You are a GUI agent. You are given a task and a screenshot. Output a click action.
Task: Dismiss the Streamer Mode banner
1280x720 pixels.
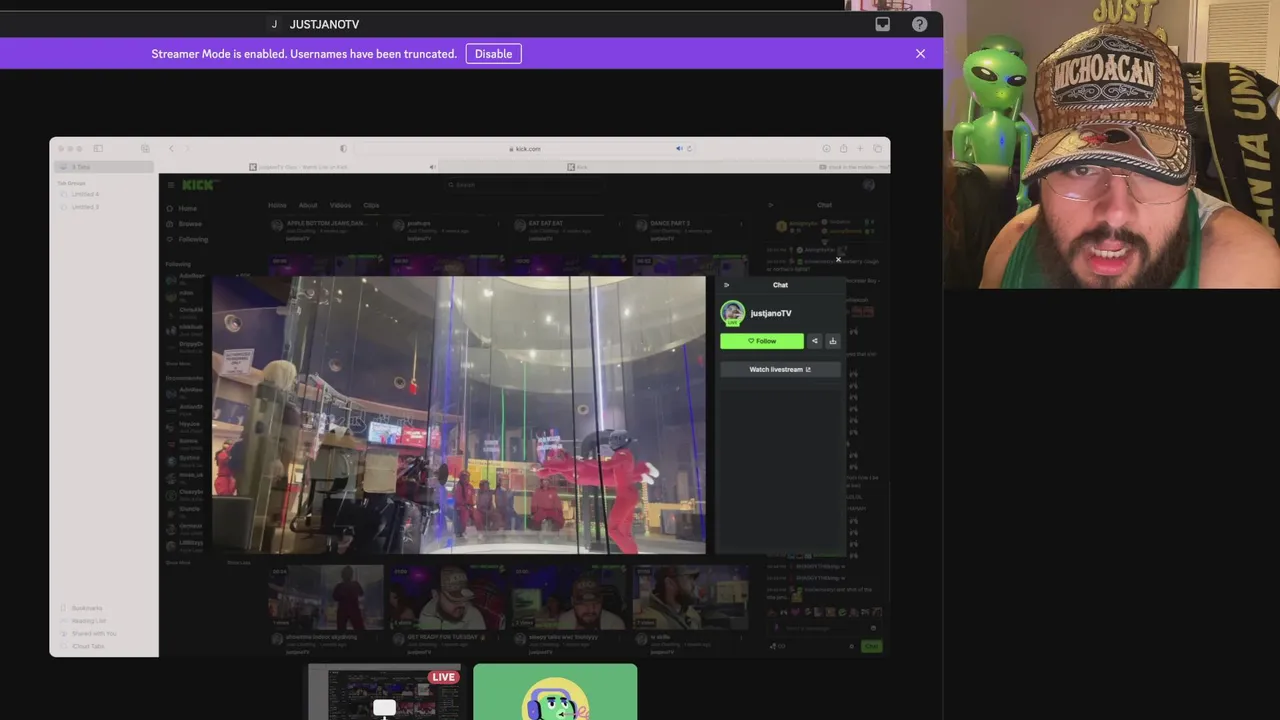[920, 54]
